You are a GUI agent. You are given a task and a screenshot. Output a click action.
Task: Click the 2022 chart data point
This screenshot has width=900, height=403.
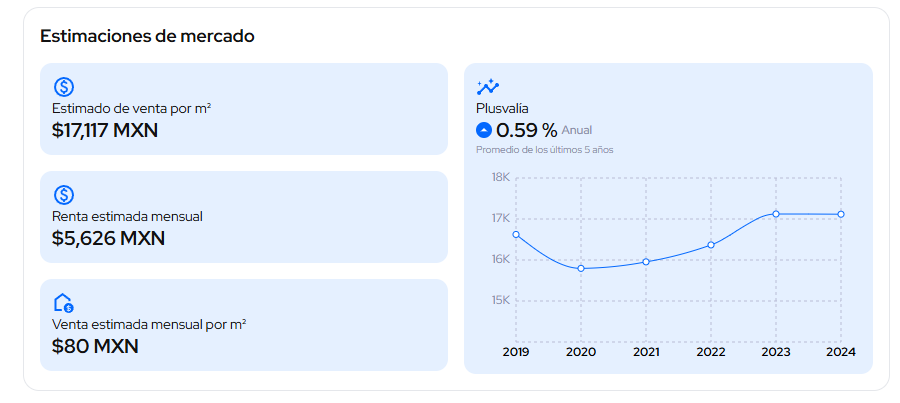tap(711, 245)
